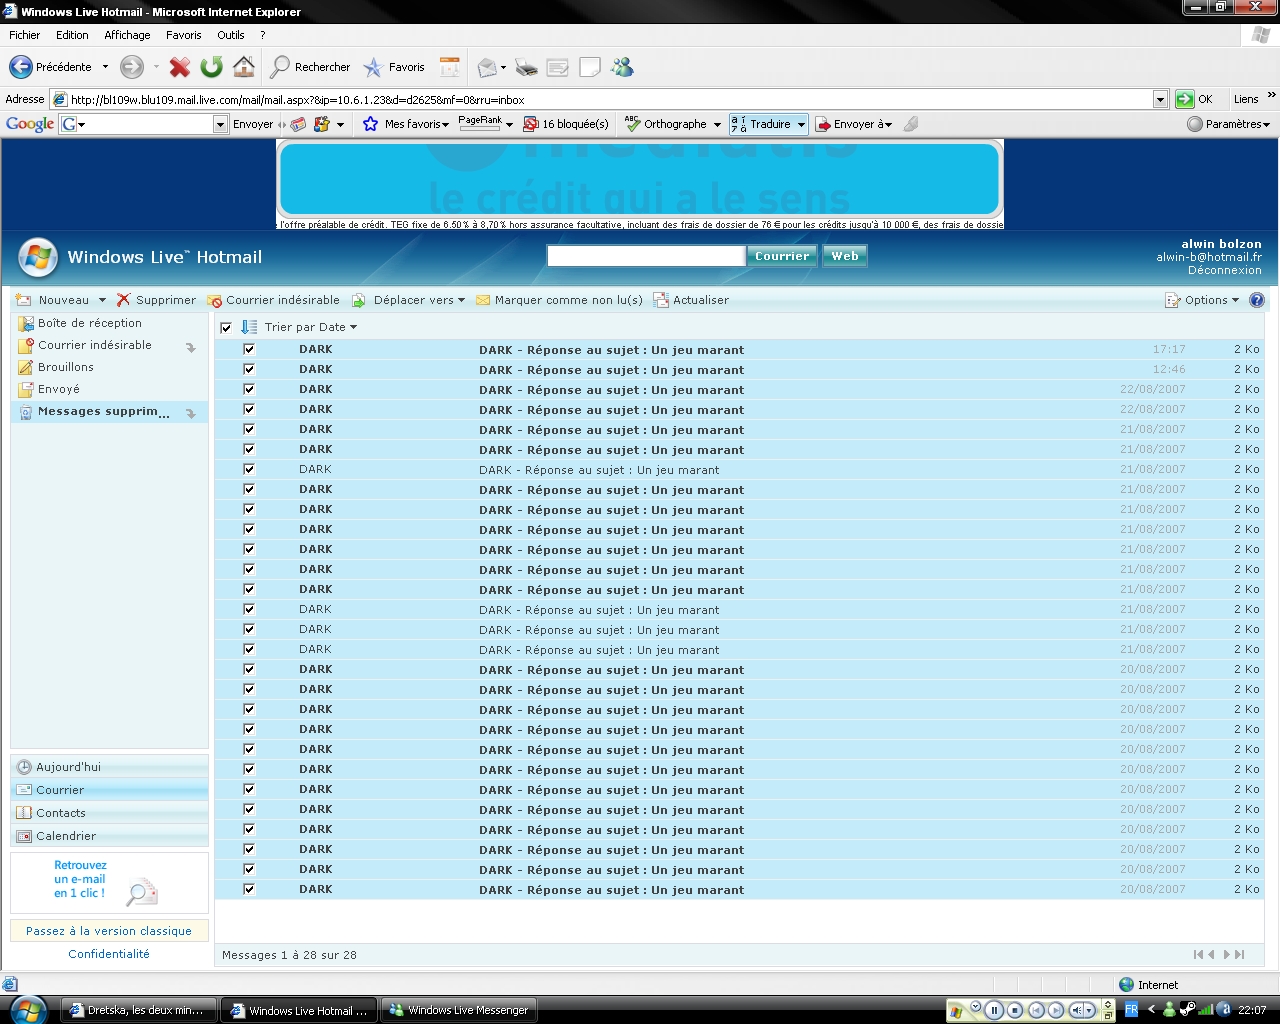Click the Windows Start button
The height and width of the screenshot is (1024, 1280).
pyautogui.click(x=28, y=1010)
